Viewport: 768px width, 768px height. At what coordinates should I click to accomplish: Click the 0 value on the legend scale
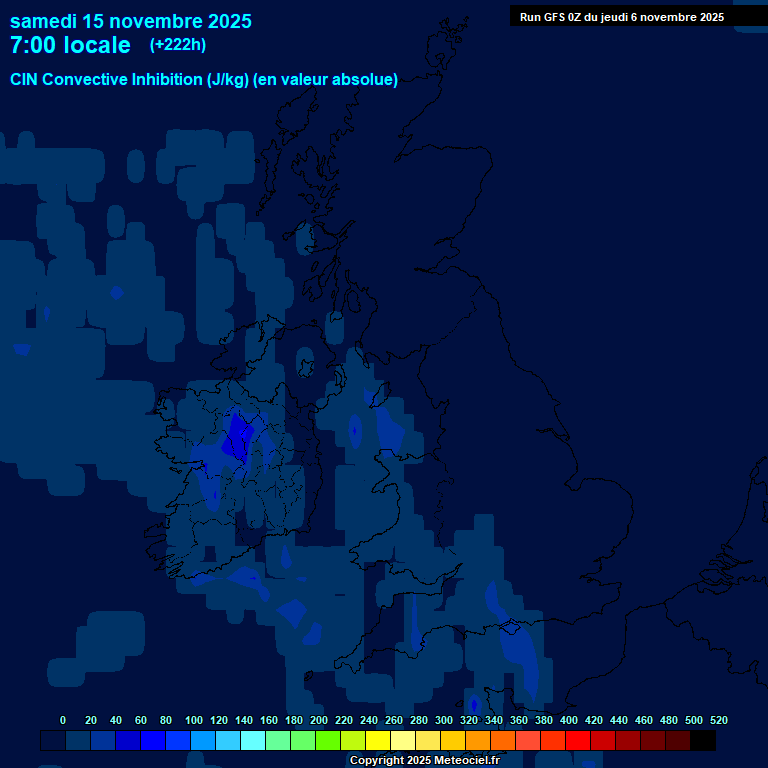[63, 720]
